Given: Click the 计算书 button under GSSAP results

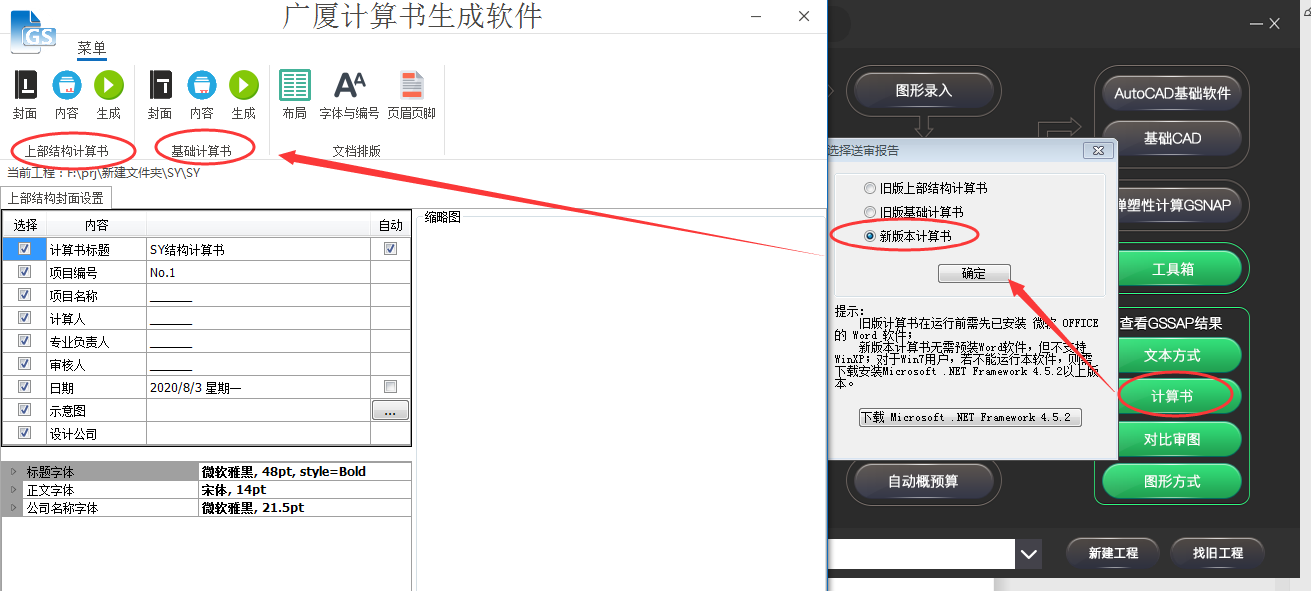Looking at the screenshot, I should click(1172, 396).
